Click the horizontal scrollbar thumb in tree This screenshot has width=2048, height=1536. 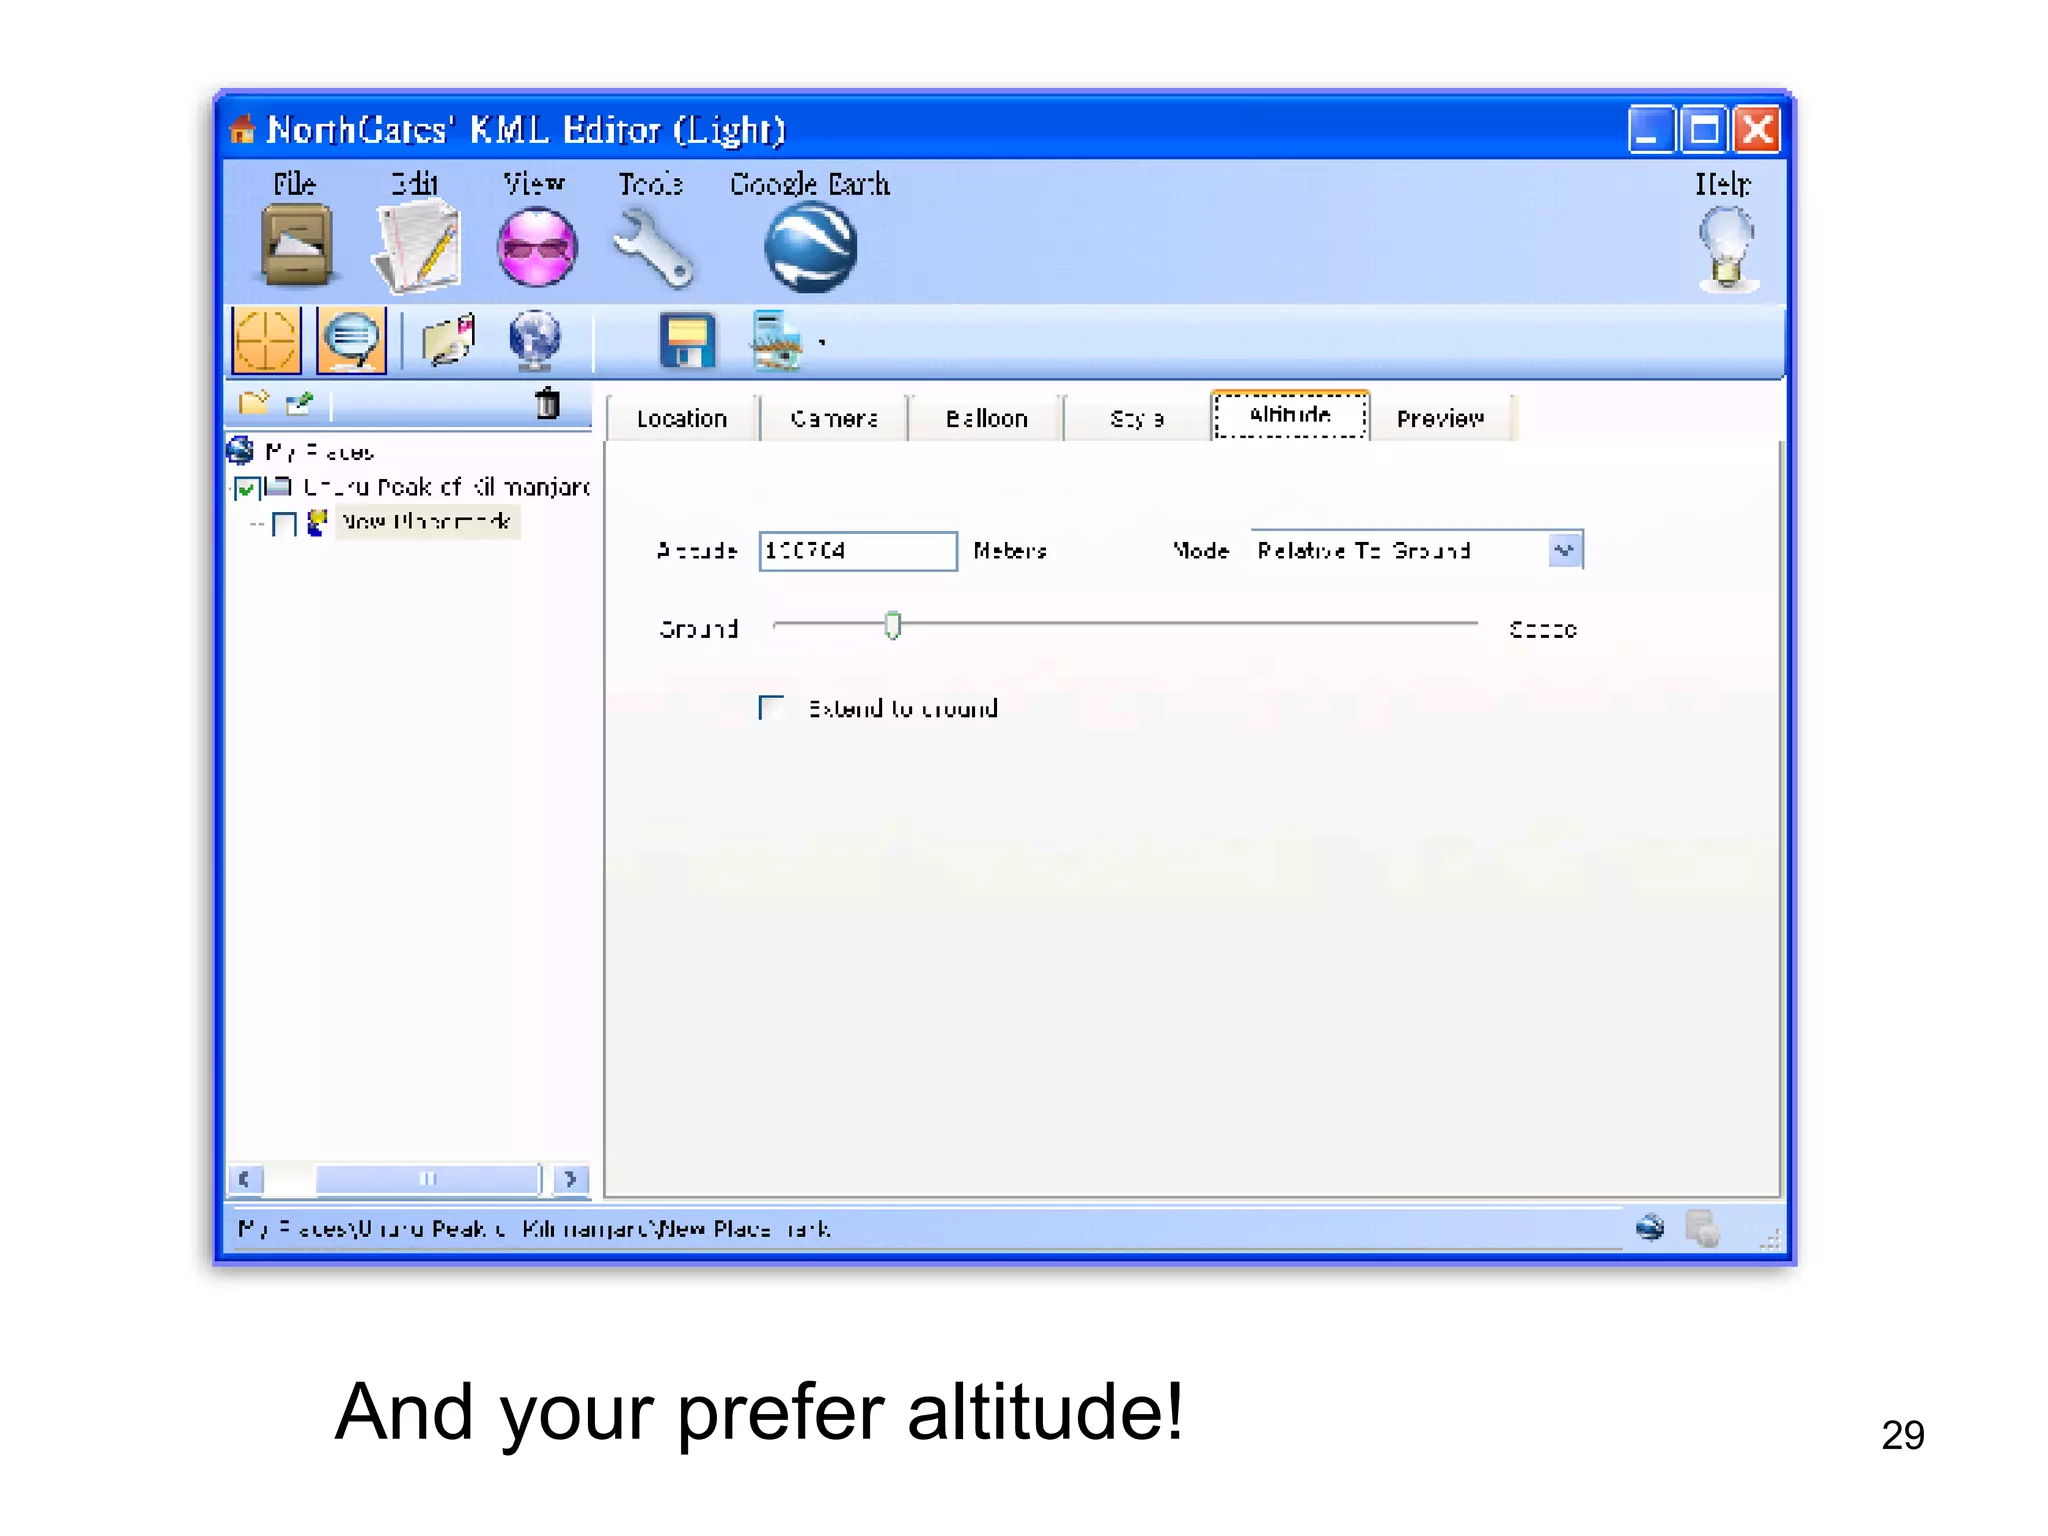click(428, 1178)
